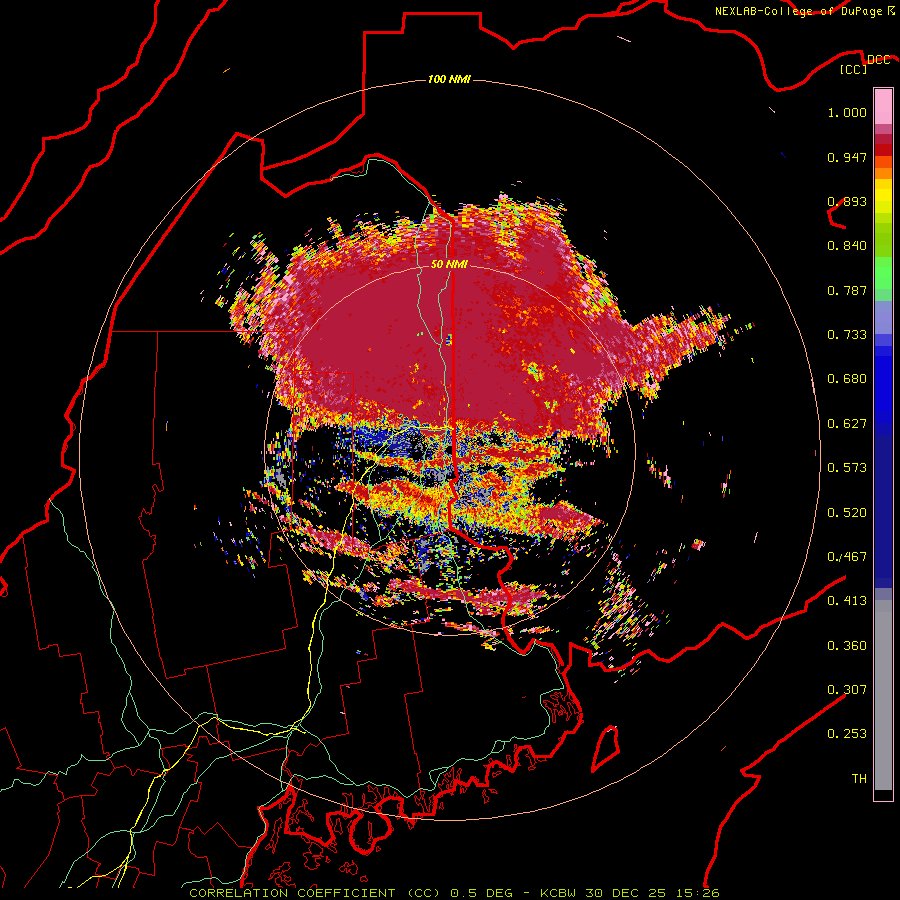
Task: Click the 0.787 scale value
Action: 847,290
